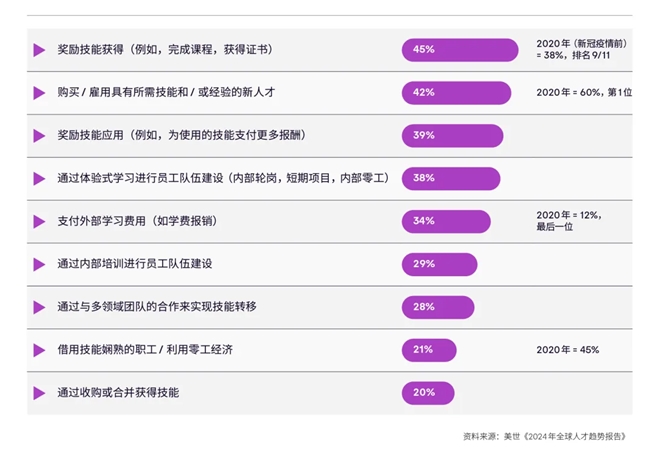650x454 pixels.
Task: Click the 34% progress bar
Action: tap(446, 221)
